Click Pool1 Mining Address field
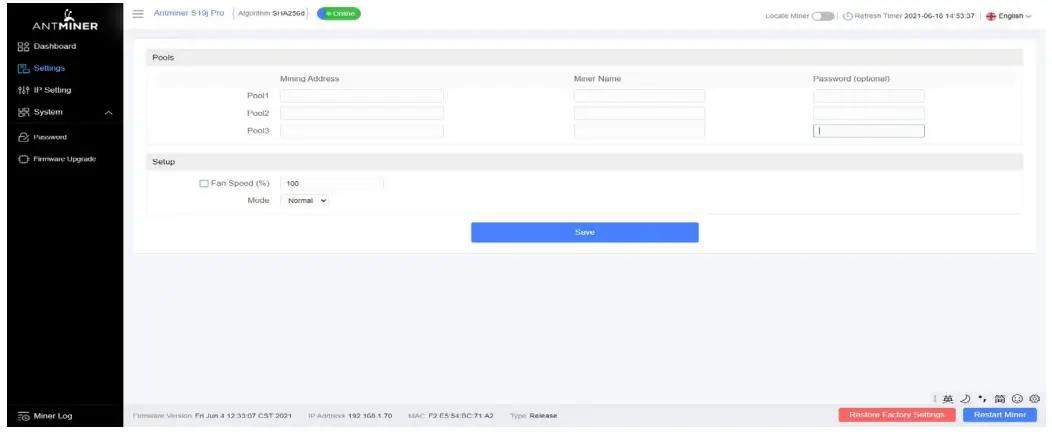 tap(362, 96)
